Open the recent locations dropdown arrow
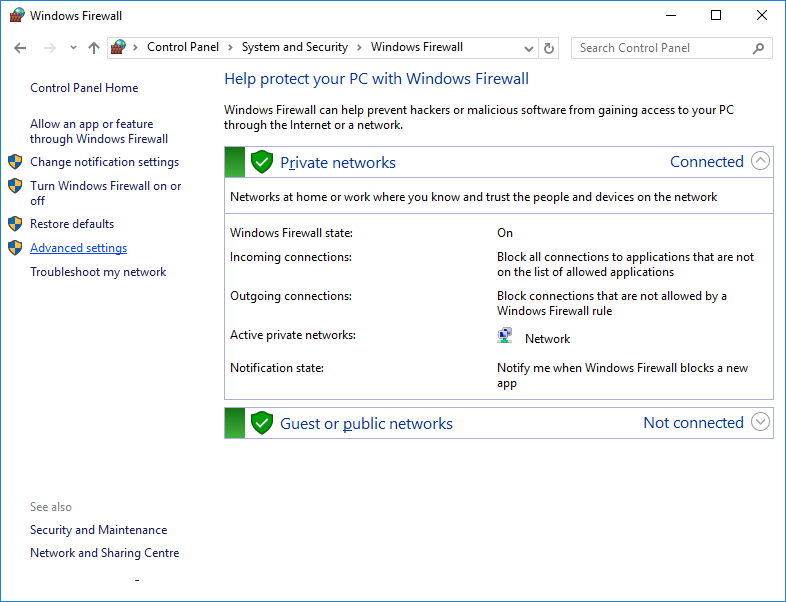This screenshot has width=786, height=602. 73,48
